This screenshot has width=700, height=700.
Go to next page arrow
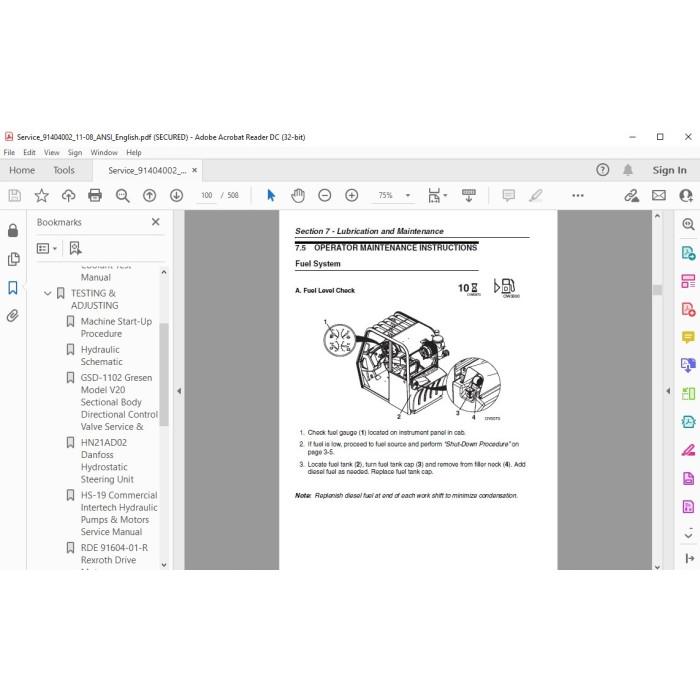176,196
